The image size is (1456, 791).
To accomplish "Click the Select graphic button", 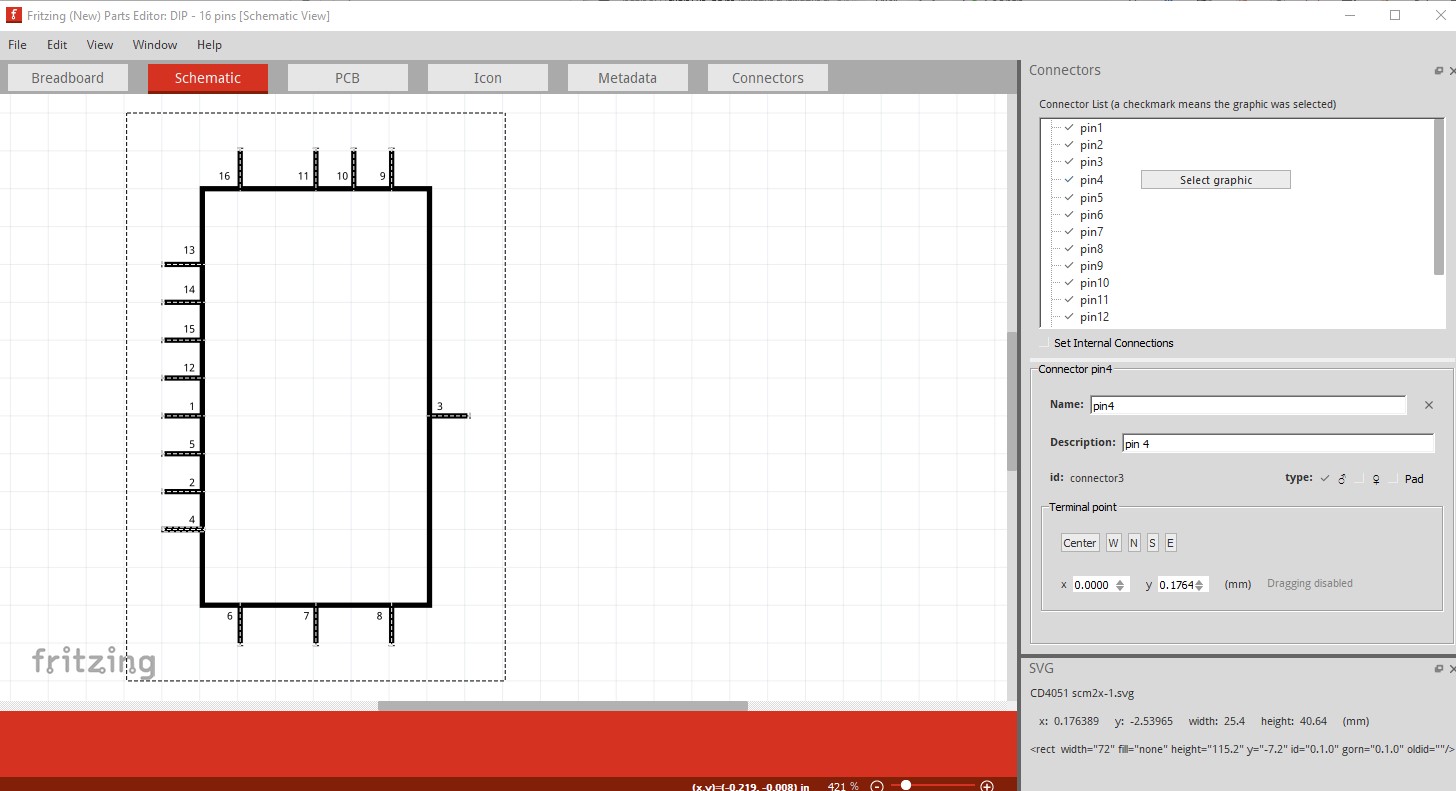I will tap(1215, 179).
